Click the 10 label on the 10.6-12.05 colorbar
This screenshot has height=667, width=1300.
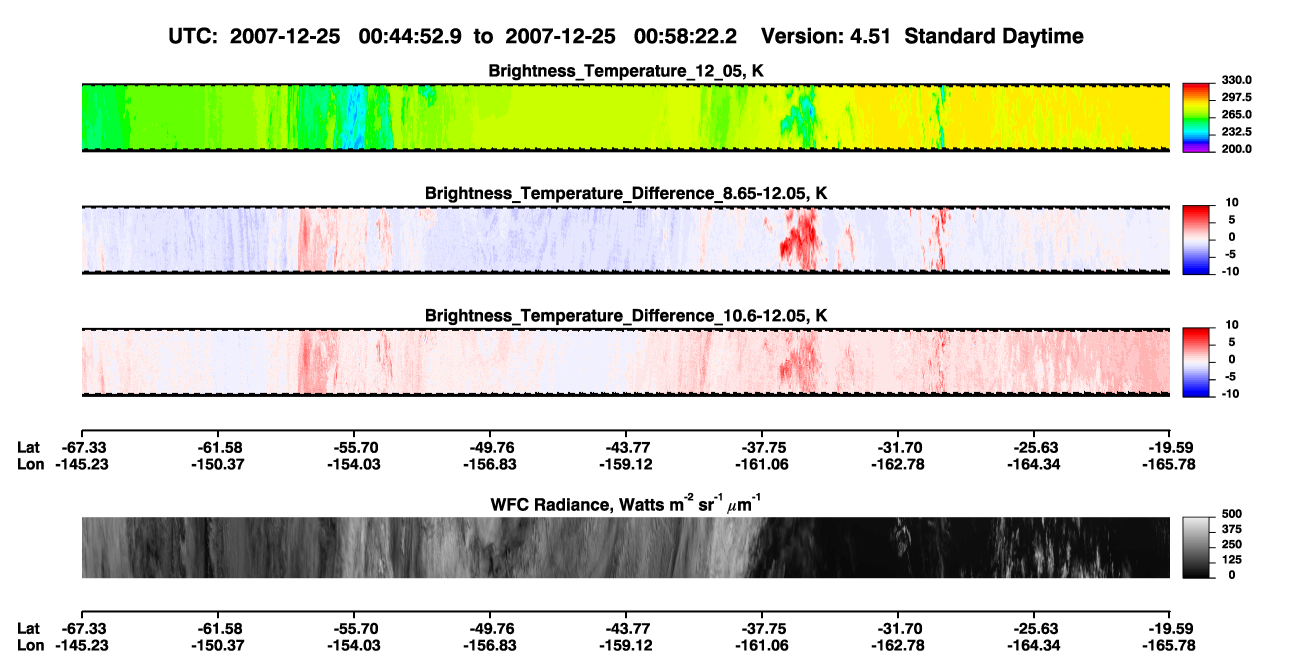tap(1231, 325)
